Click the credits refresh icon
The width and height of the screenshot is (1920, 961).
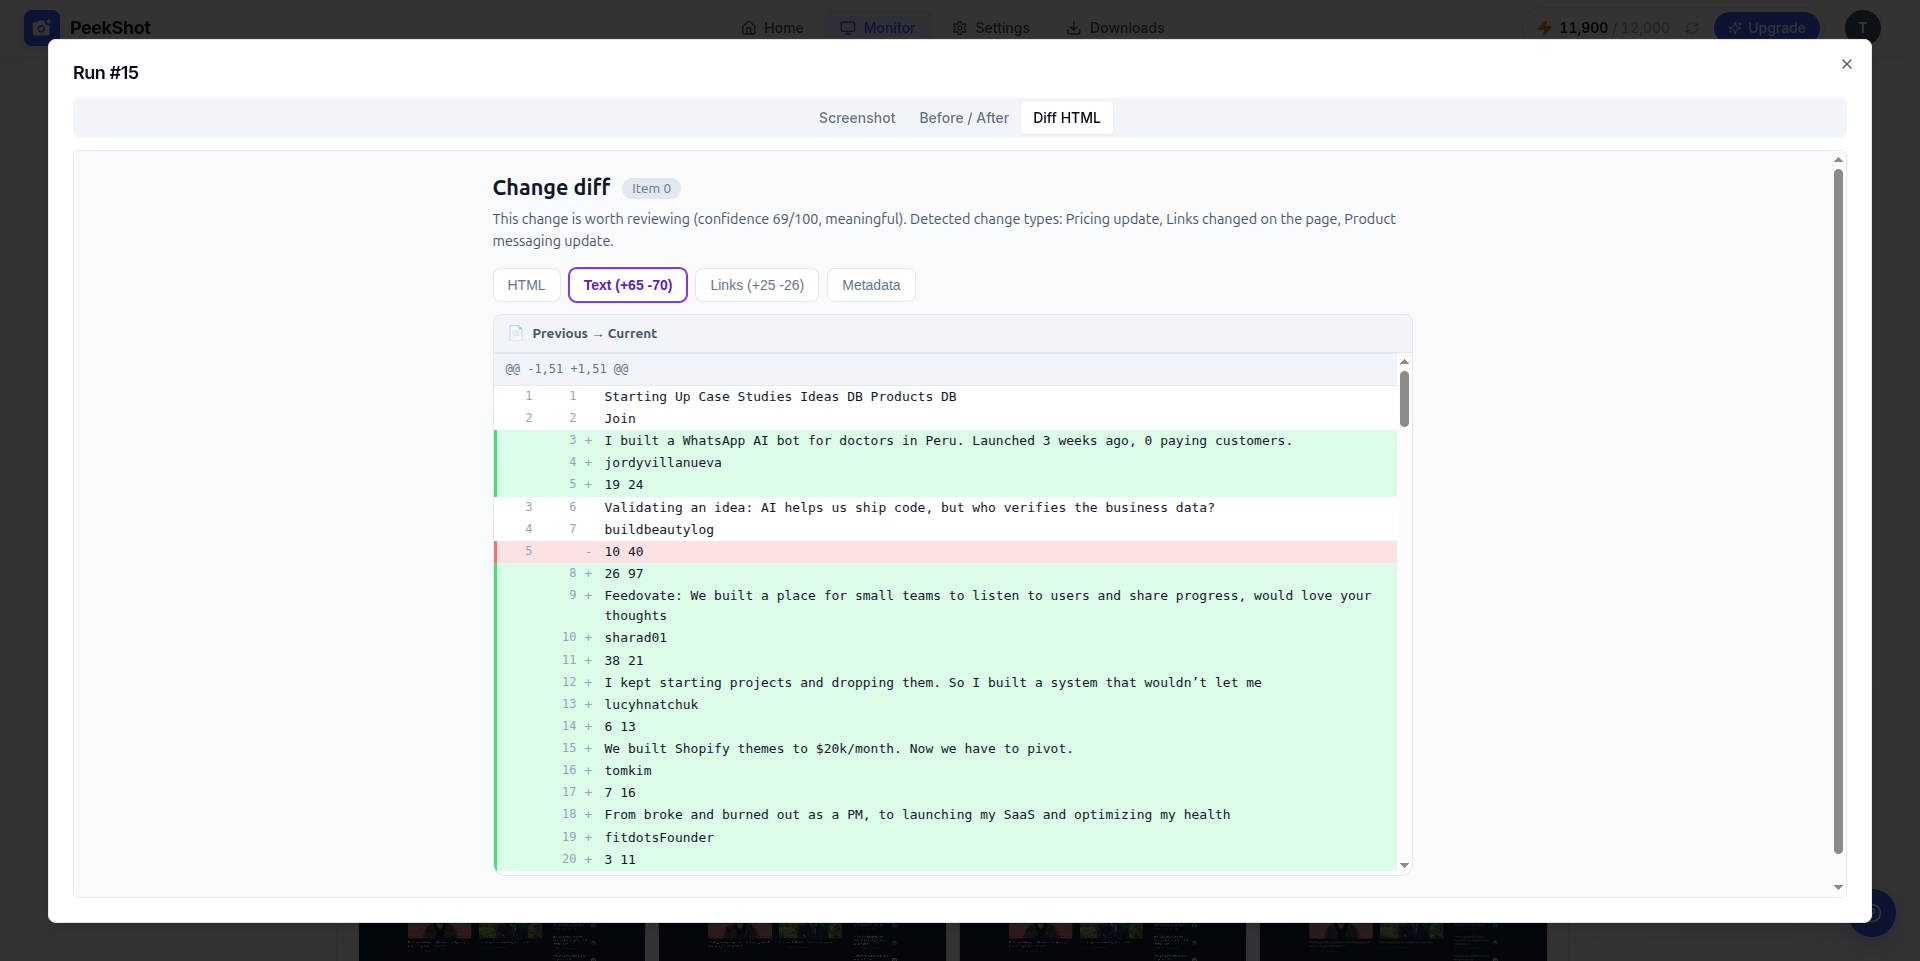click(x=1692, y=28)
